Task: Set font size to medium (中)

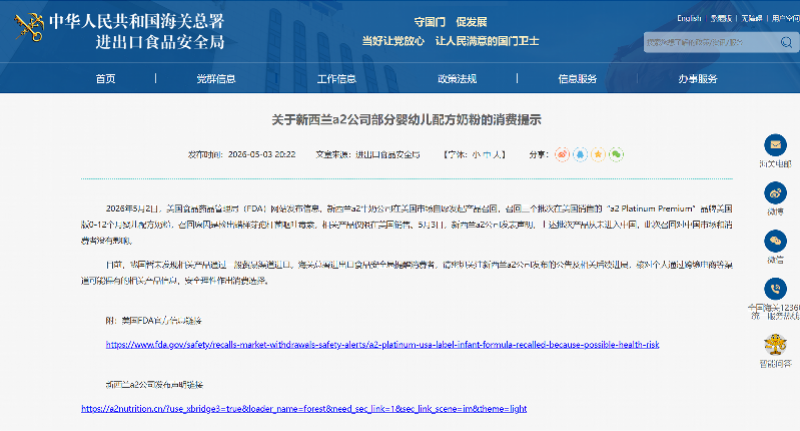Action: [486, 155]
